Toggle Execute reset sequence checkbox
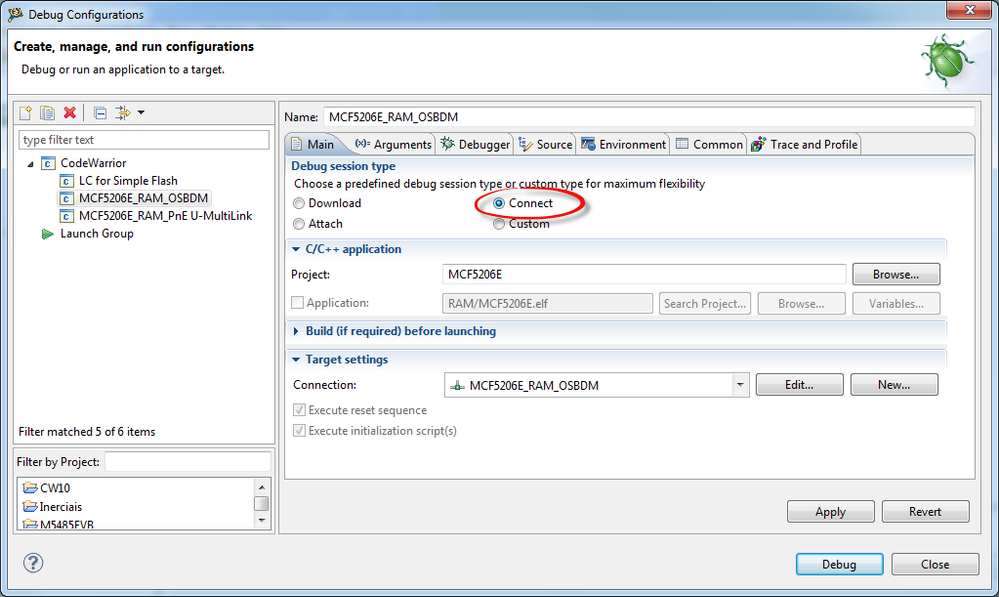 tap(299, 410)
